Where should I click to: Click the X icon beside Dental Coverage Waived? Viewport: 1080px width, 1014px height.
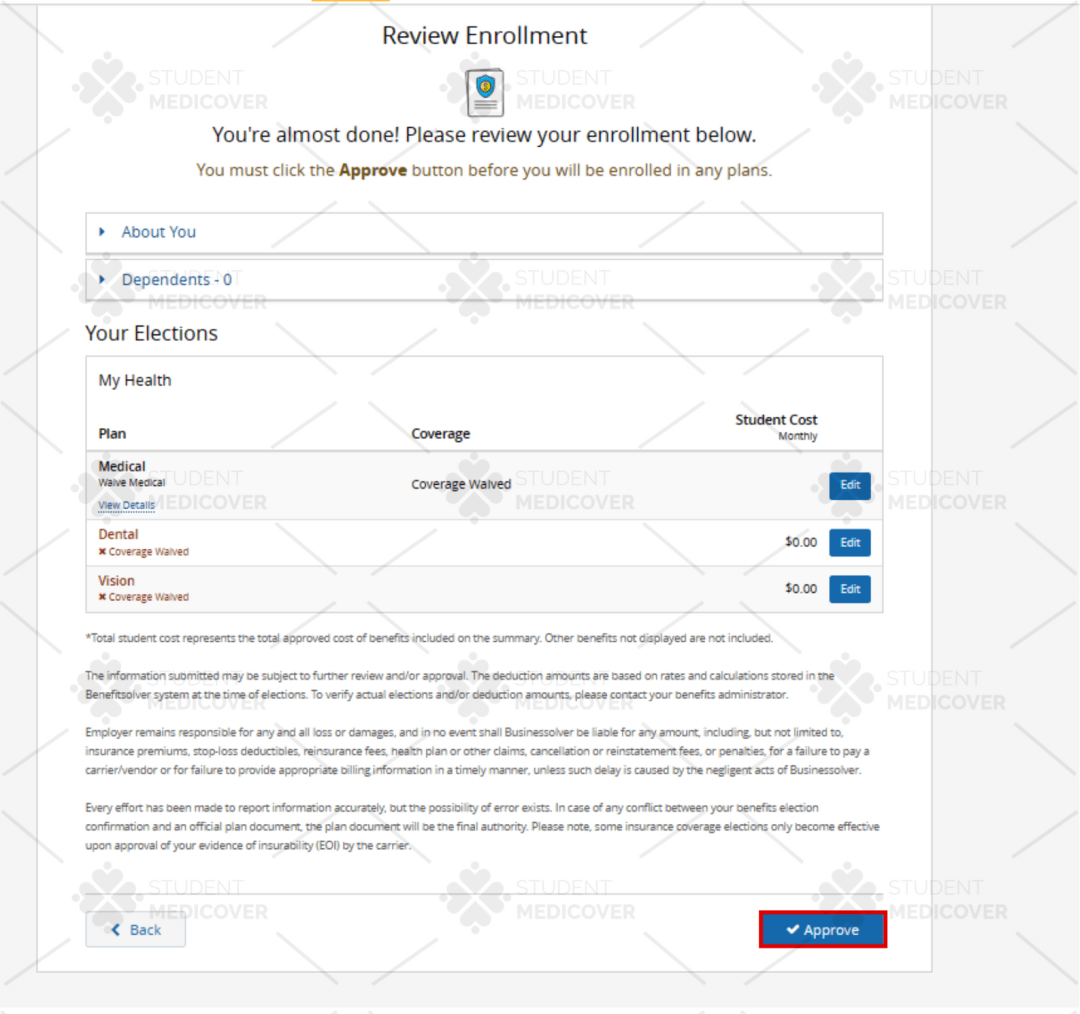[x=103, y=551]
